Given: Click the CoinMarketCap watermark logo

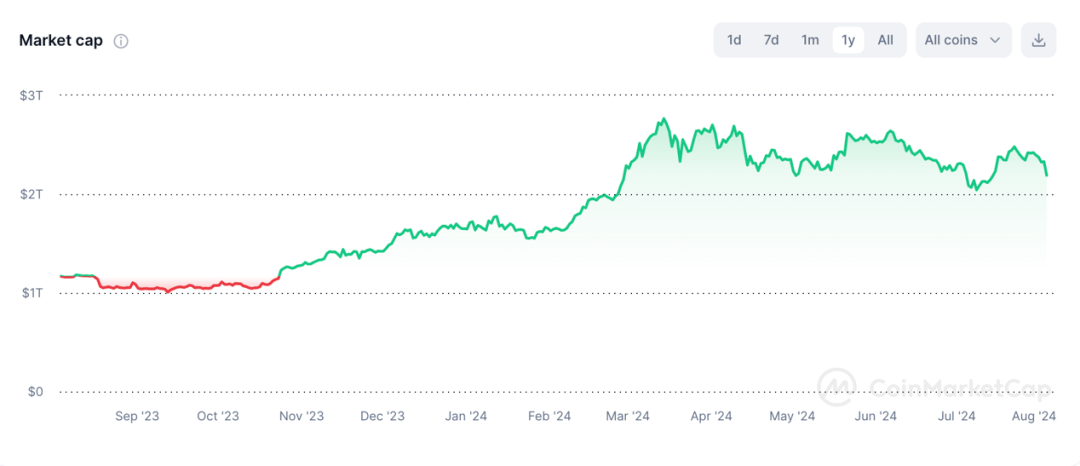Looking at the screenshot, I should tap(836, 387).
